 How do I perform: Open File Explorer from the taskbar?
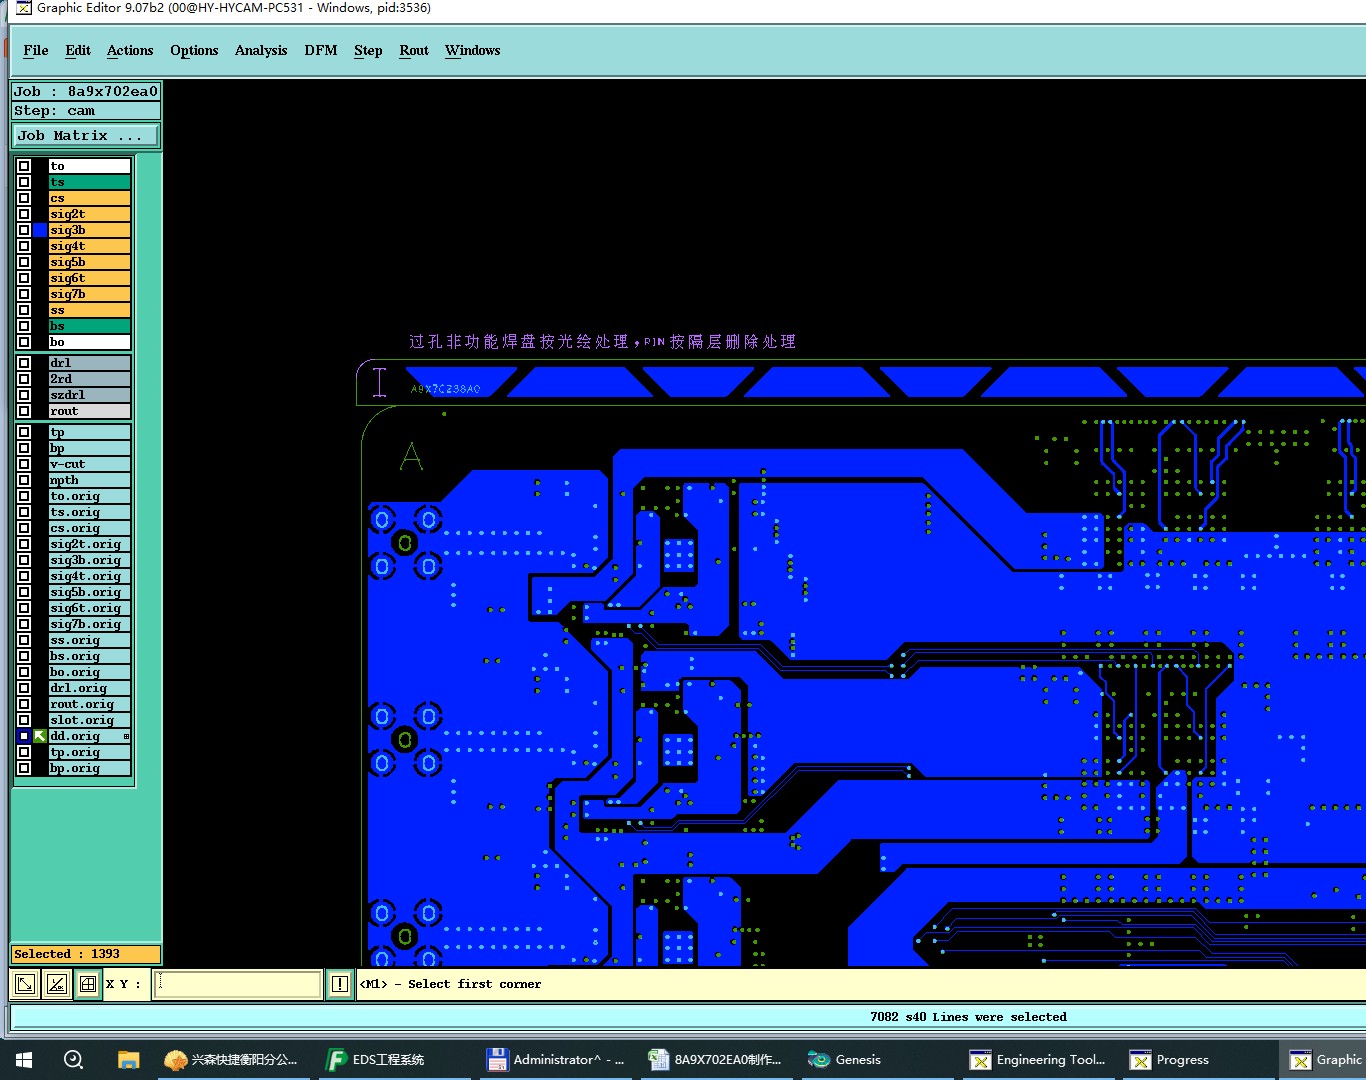pos(128,1060)
